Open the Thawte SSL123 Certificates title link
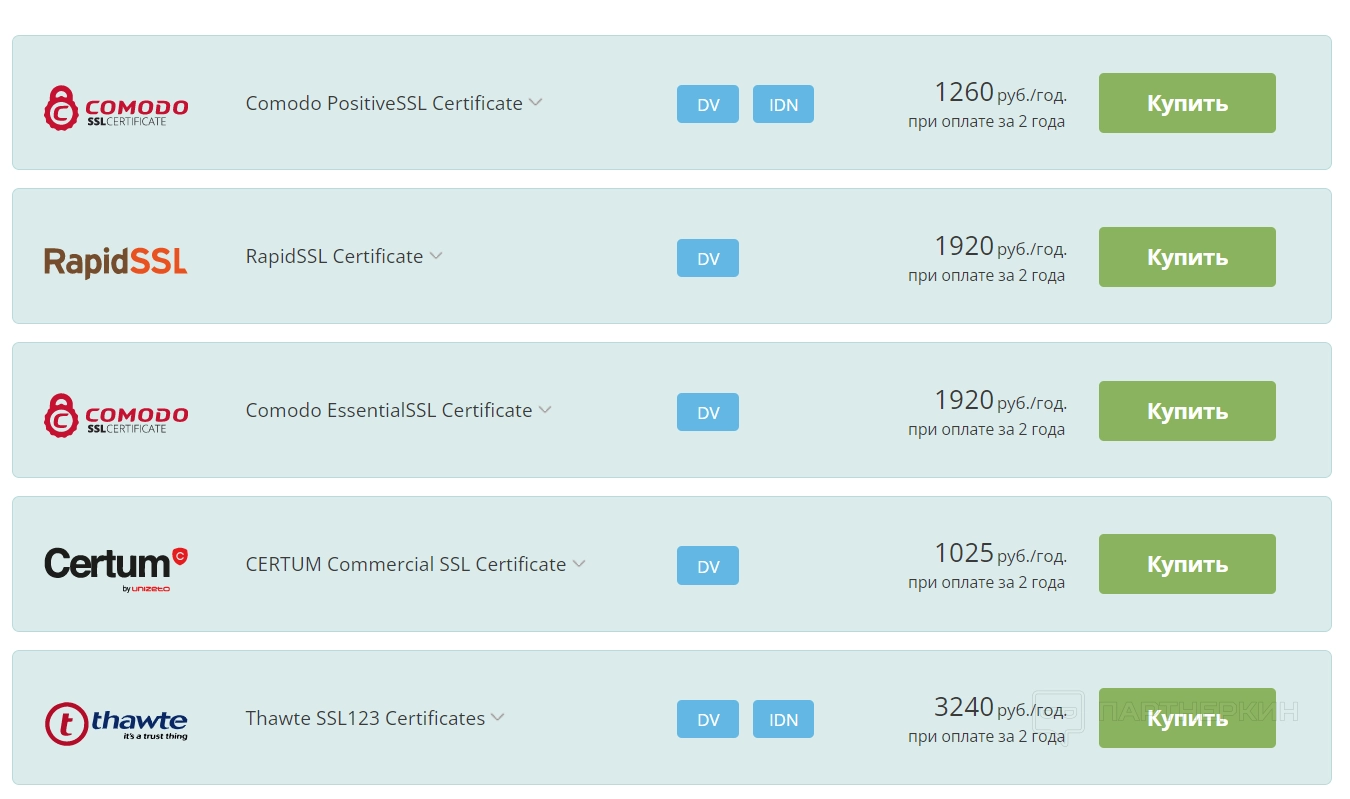1350x799 pixels. pyautogui.click(x=365, y=718)
